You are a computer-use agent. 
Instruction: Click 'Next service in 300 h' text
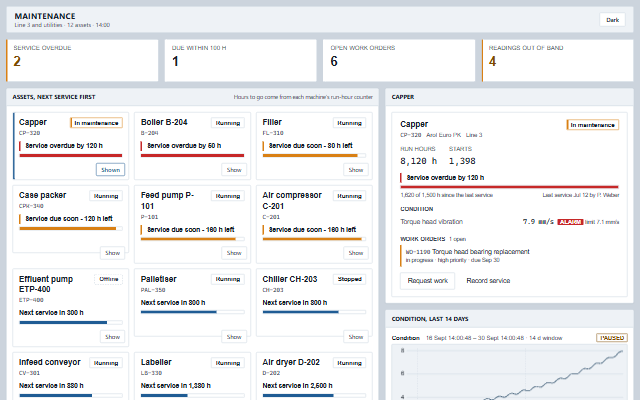[51, 313]
